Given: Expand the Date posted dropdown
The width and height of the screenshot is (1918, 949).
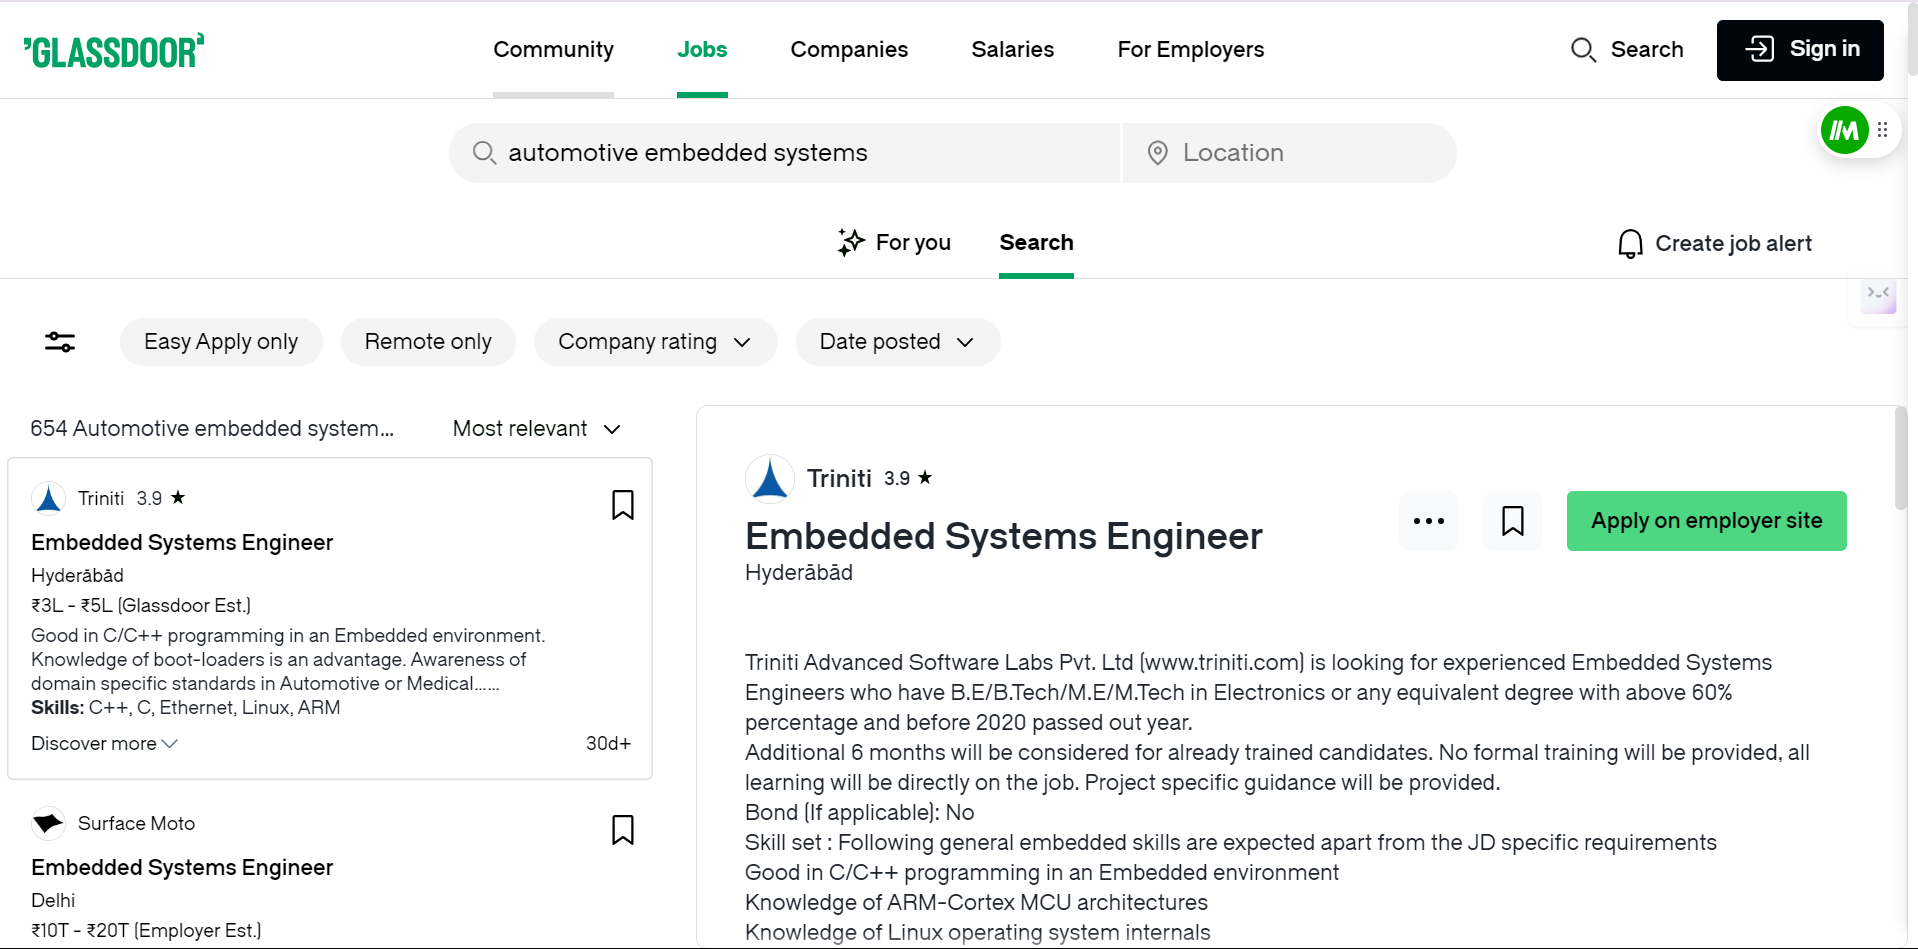Looking at the screenshot, I should coord(897,342).
